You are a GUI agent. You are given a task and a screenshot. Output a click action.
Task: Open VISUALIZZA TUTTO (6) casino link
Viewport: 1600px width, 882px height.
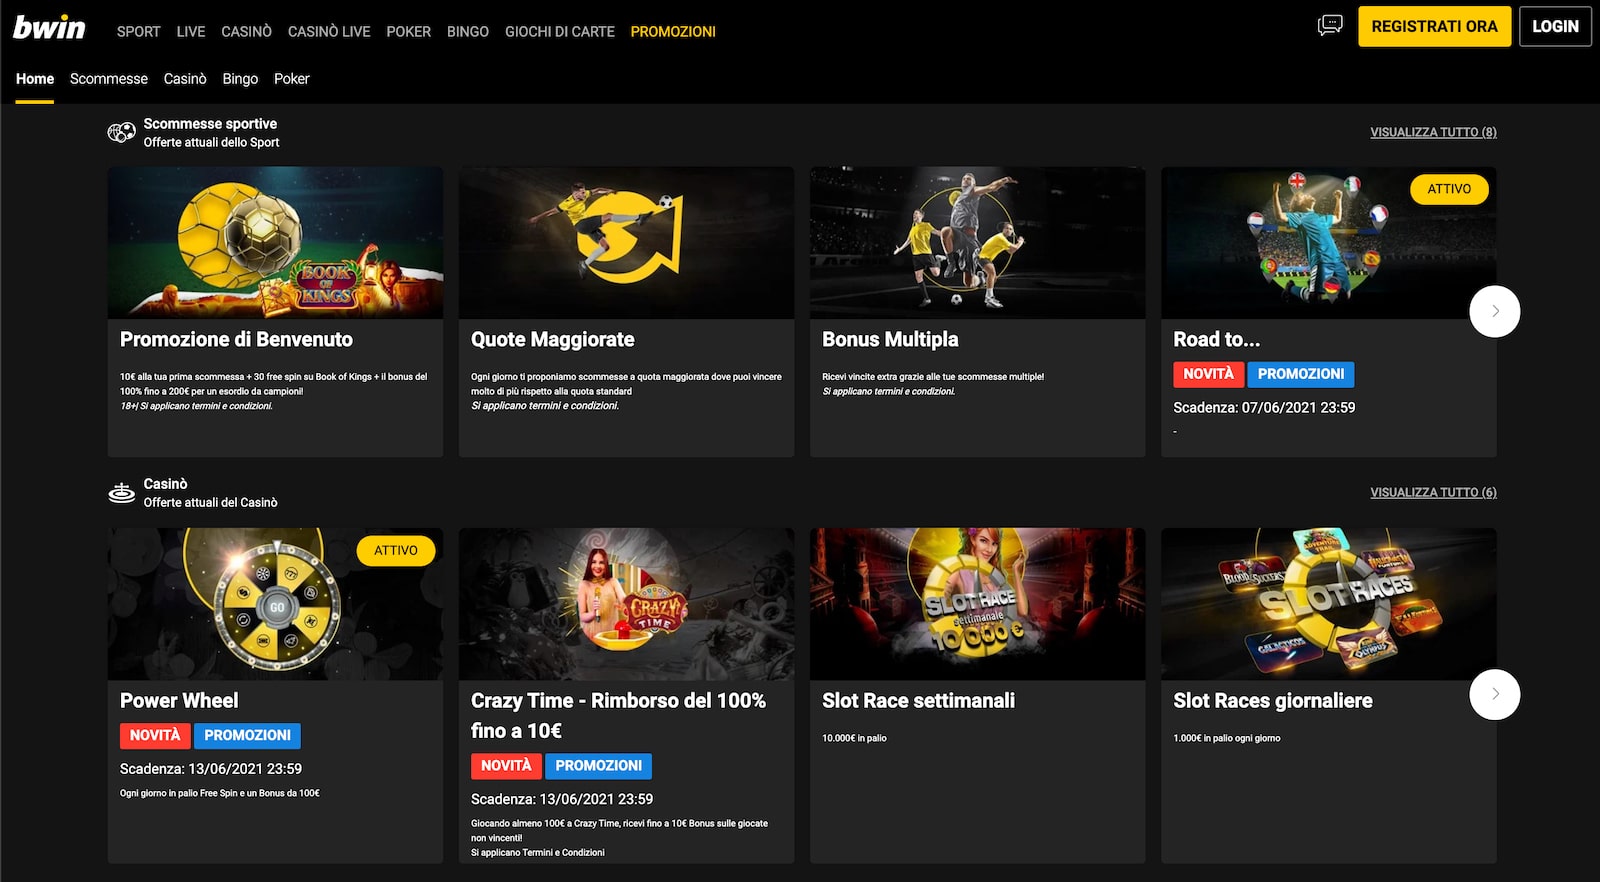pos(1433,492)
